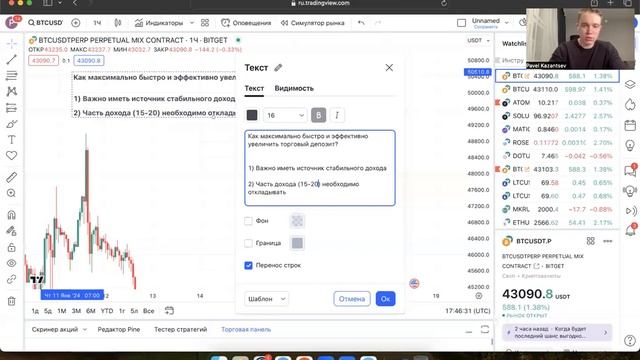Open the text color swatch
The image size is (640, 360).
click(x=252, y=116)
